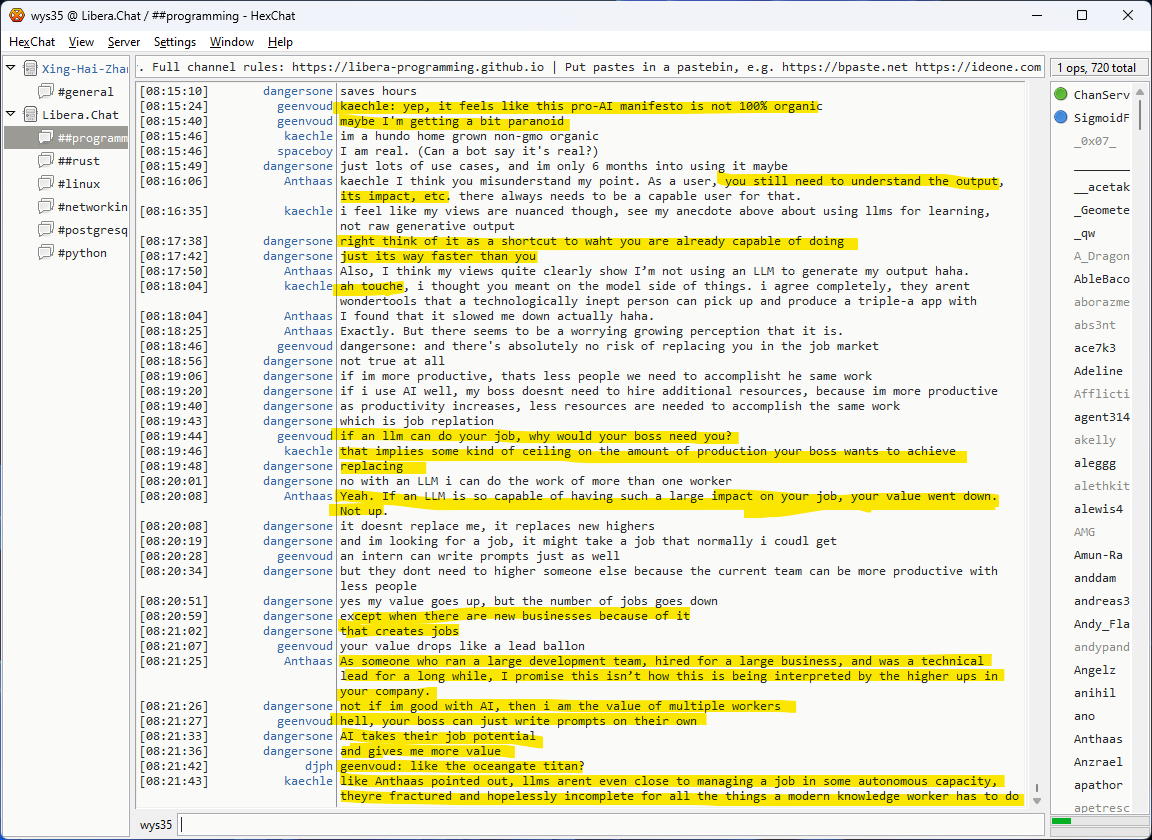Image resolution: width=1152 pixels, height=840 pixels.
Task: Click the #python channel chat icon
Action: pyautogui.click(x=46, y=253)
